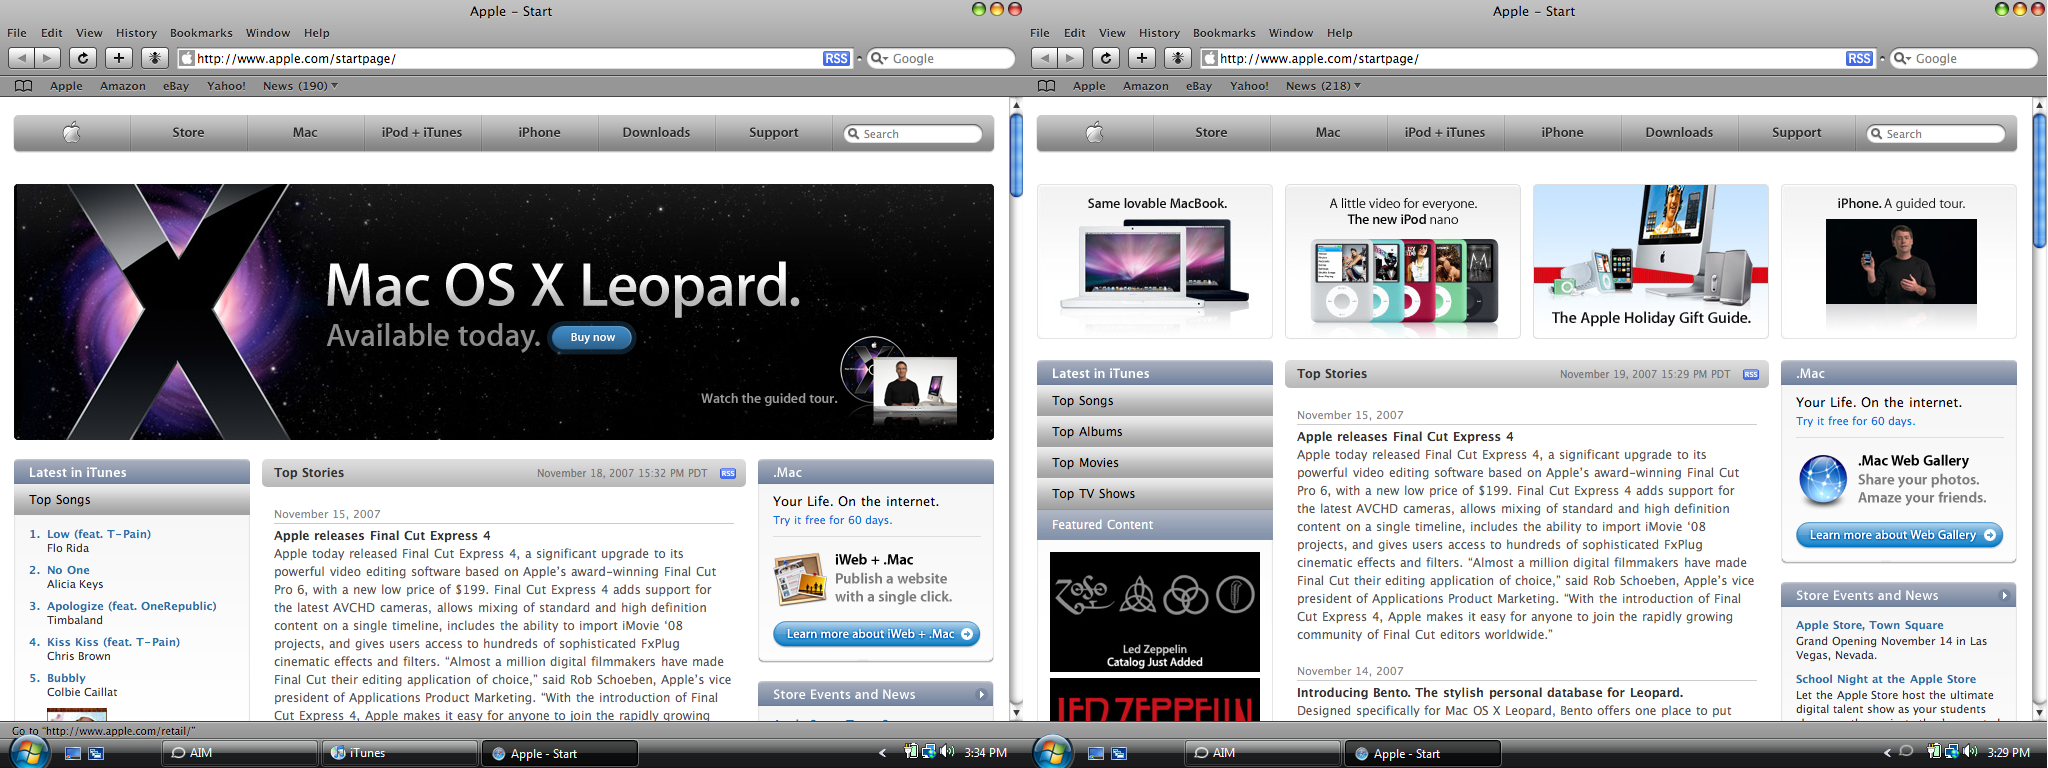Click the Back arrow in the right Safari window
This screenshot has width=2048, height=768.
click(x=1046, y=58)
